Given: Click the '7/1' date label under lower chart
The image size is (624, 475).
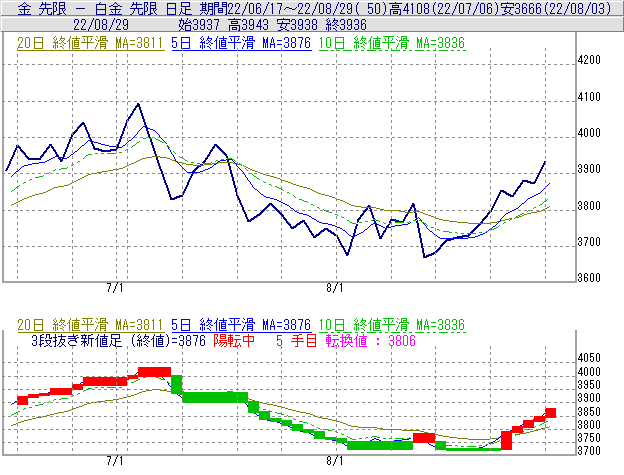Looking at the screenshot, I should [x=115, y=461].
